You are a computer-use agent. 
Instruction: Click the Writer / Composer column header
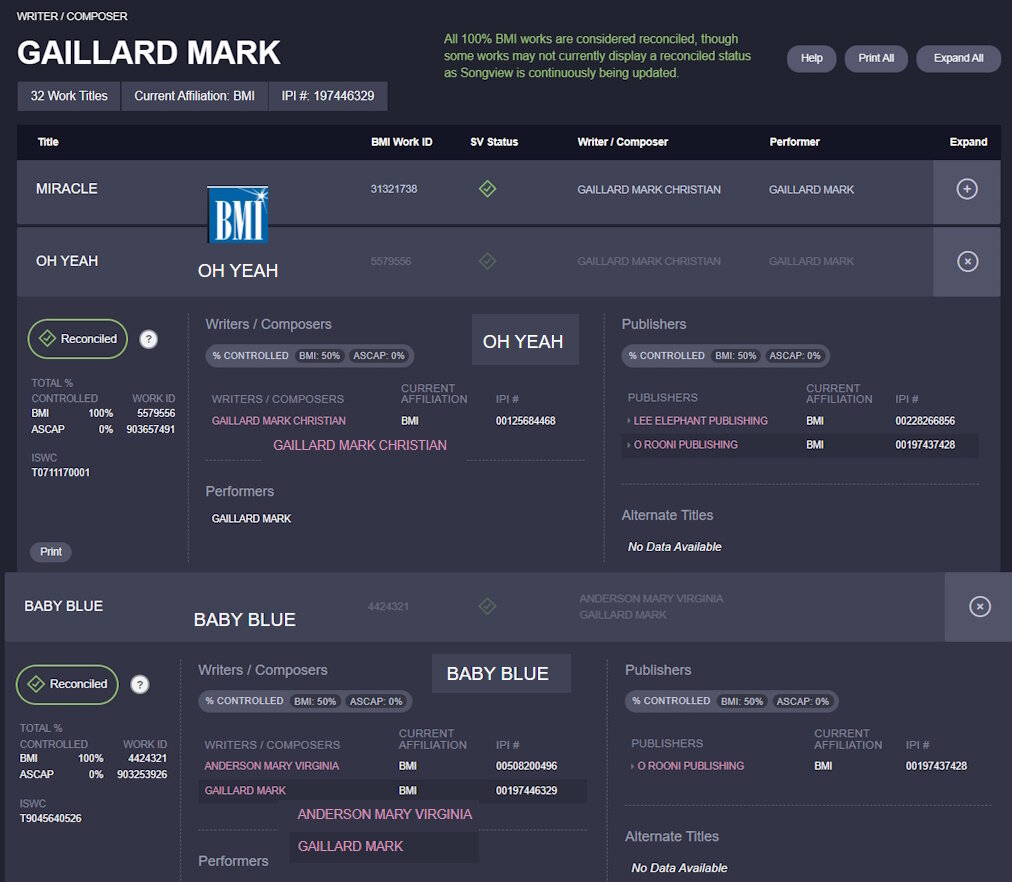point(622,142)
